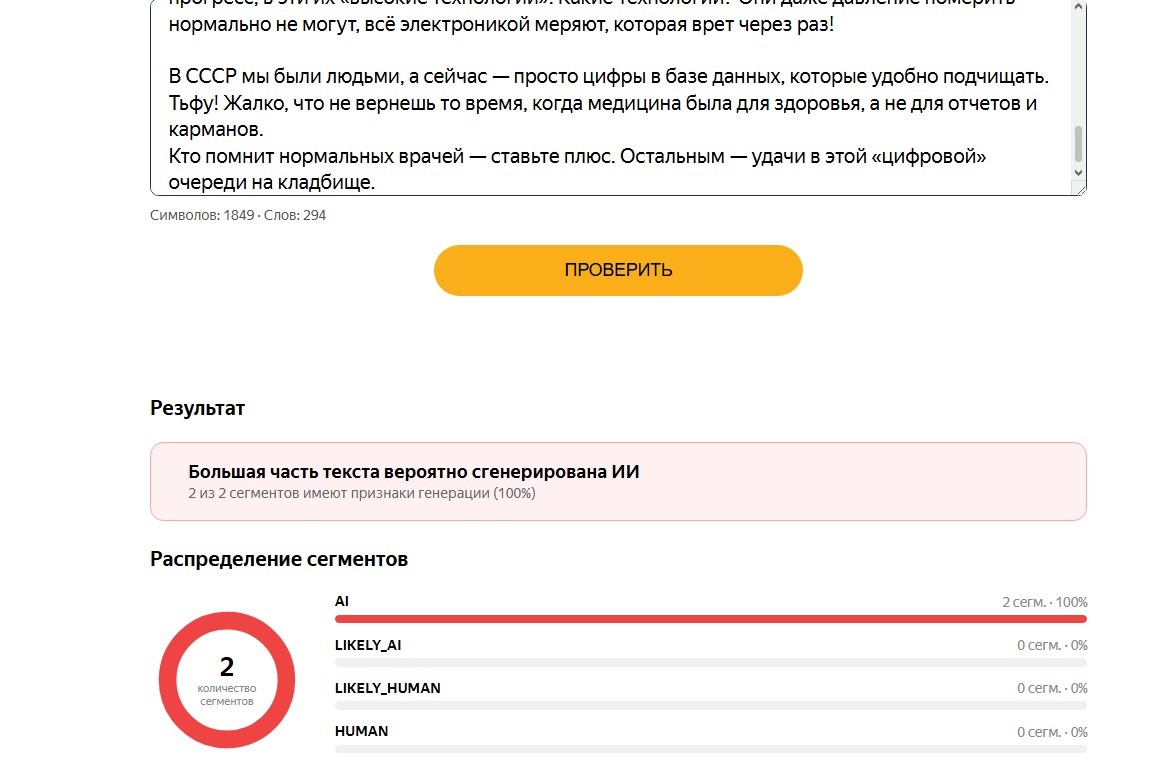
Task: Click the LIKELY_HUMAN category label
Action: (387, 688)
